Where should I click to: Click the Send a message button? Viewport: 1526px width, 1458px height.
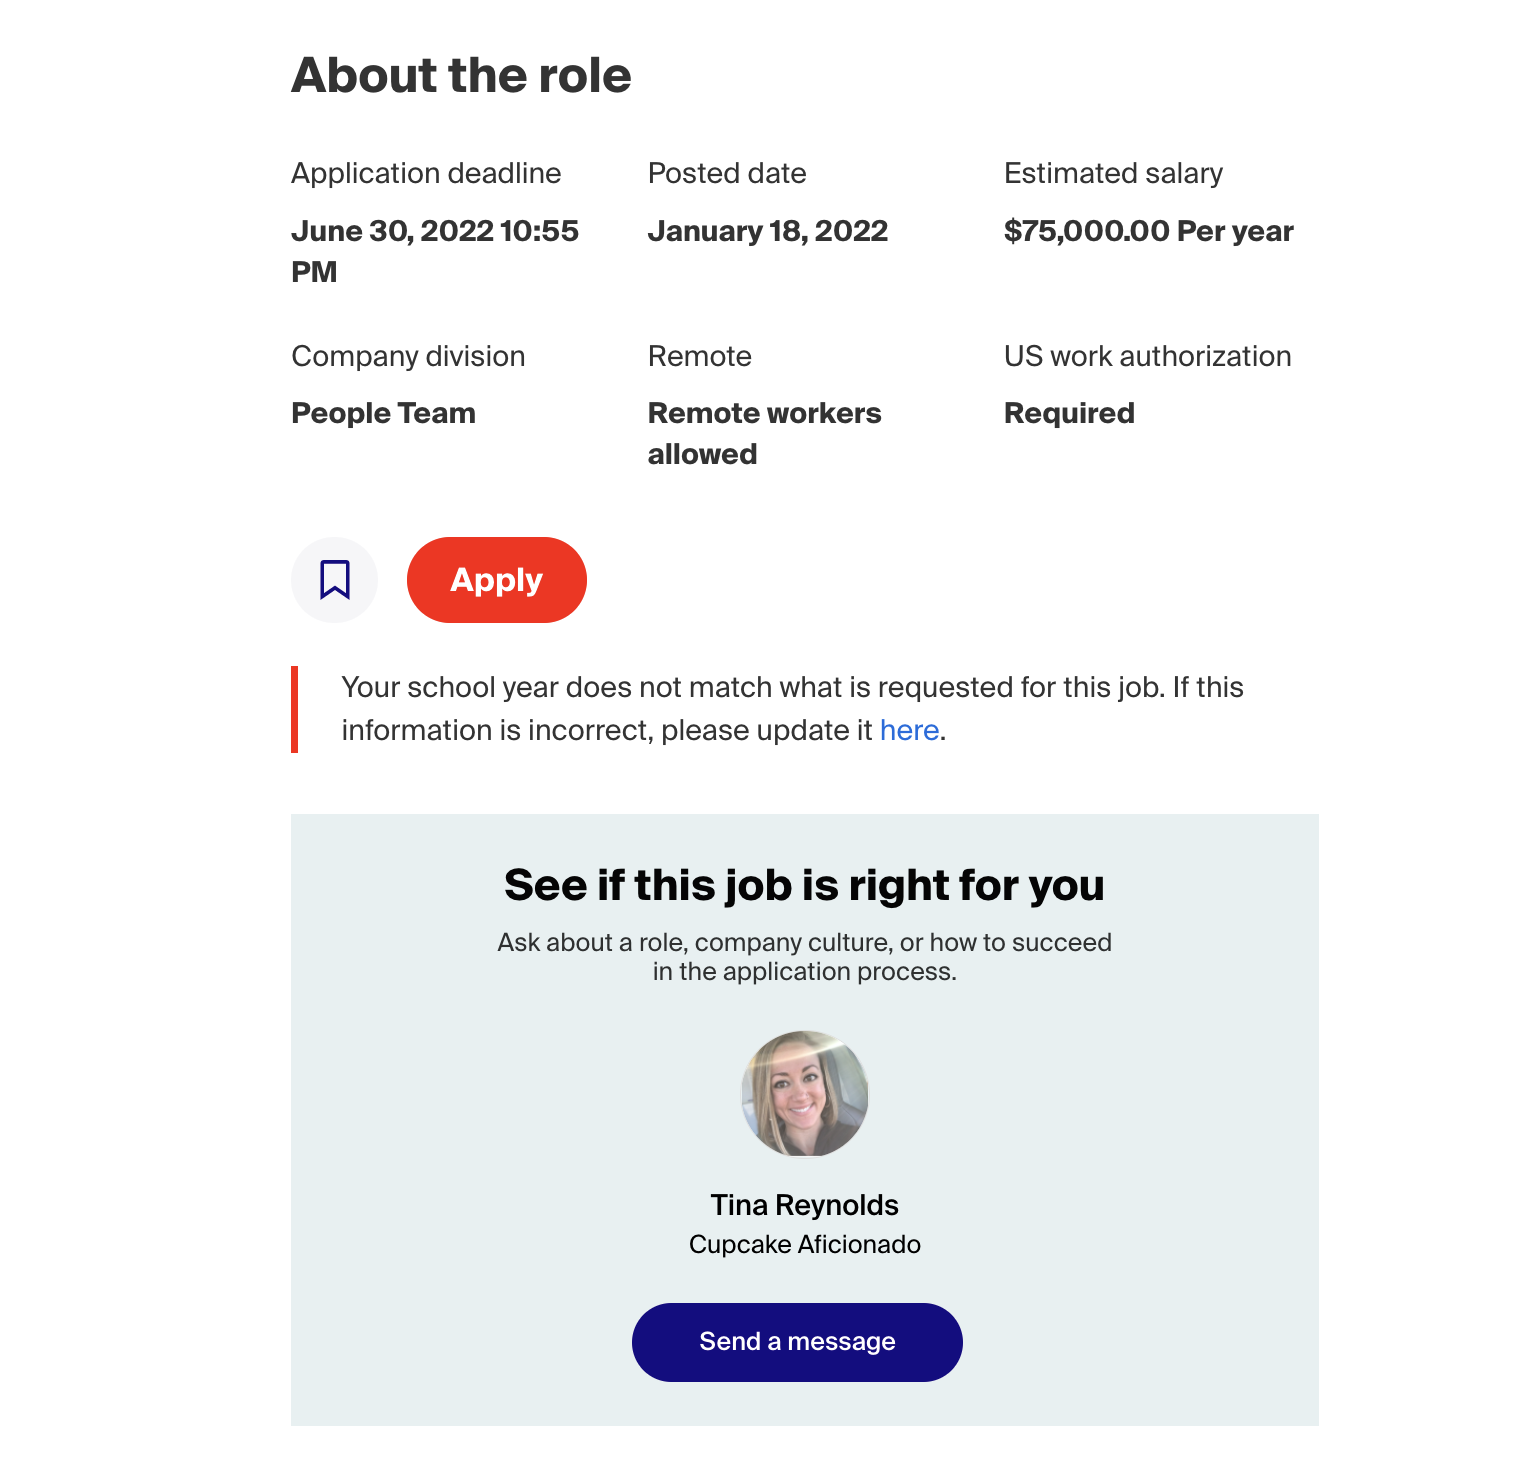coord(797,1342)
